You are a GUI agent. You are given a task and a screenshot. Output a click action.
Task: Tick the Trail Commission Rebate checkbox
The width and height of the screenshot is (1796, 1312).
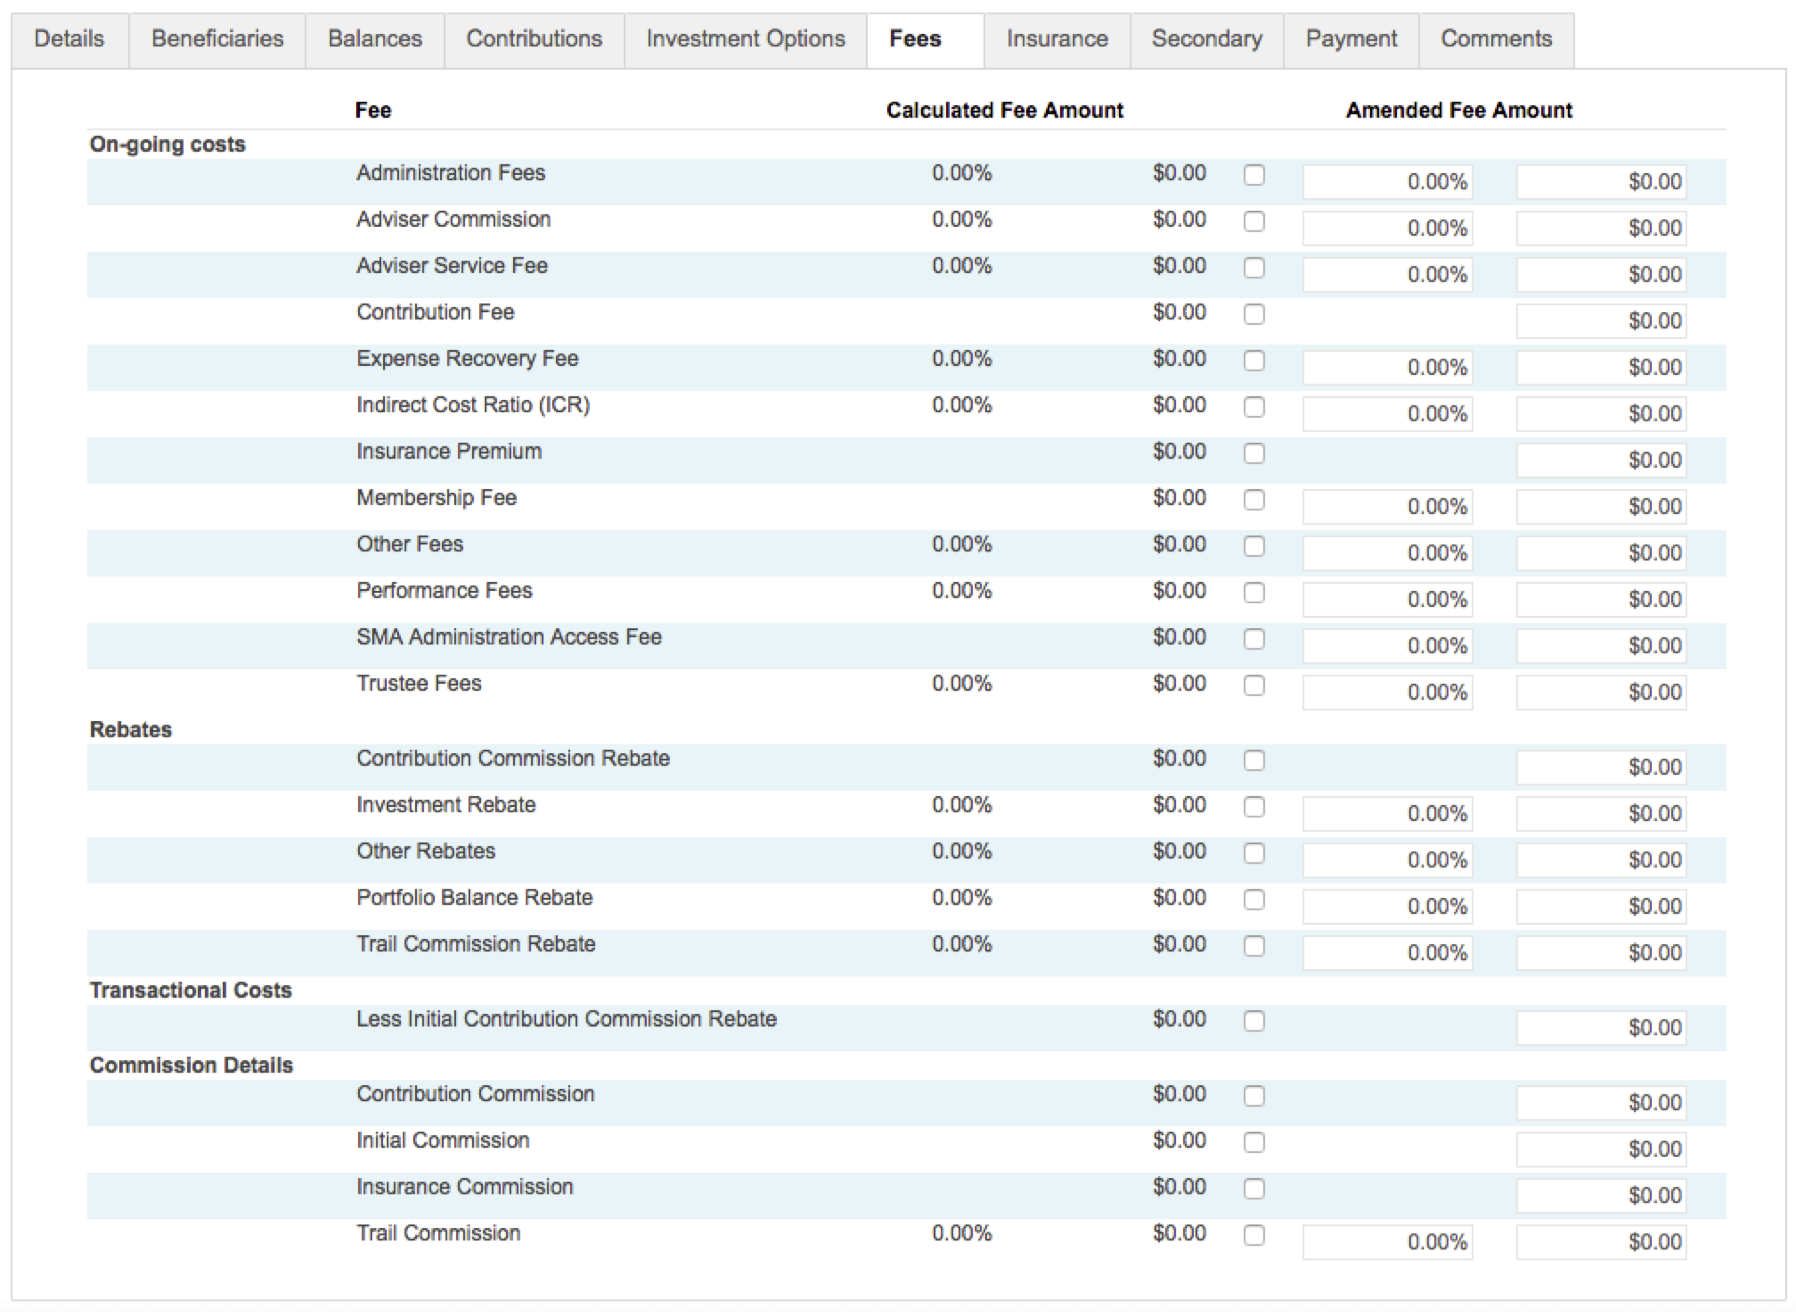point(1254,947)
